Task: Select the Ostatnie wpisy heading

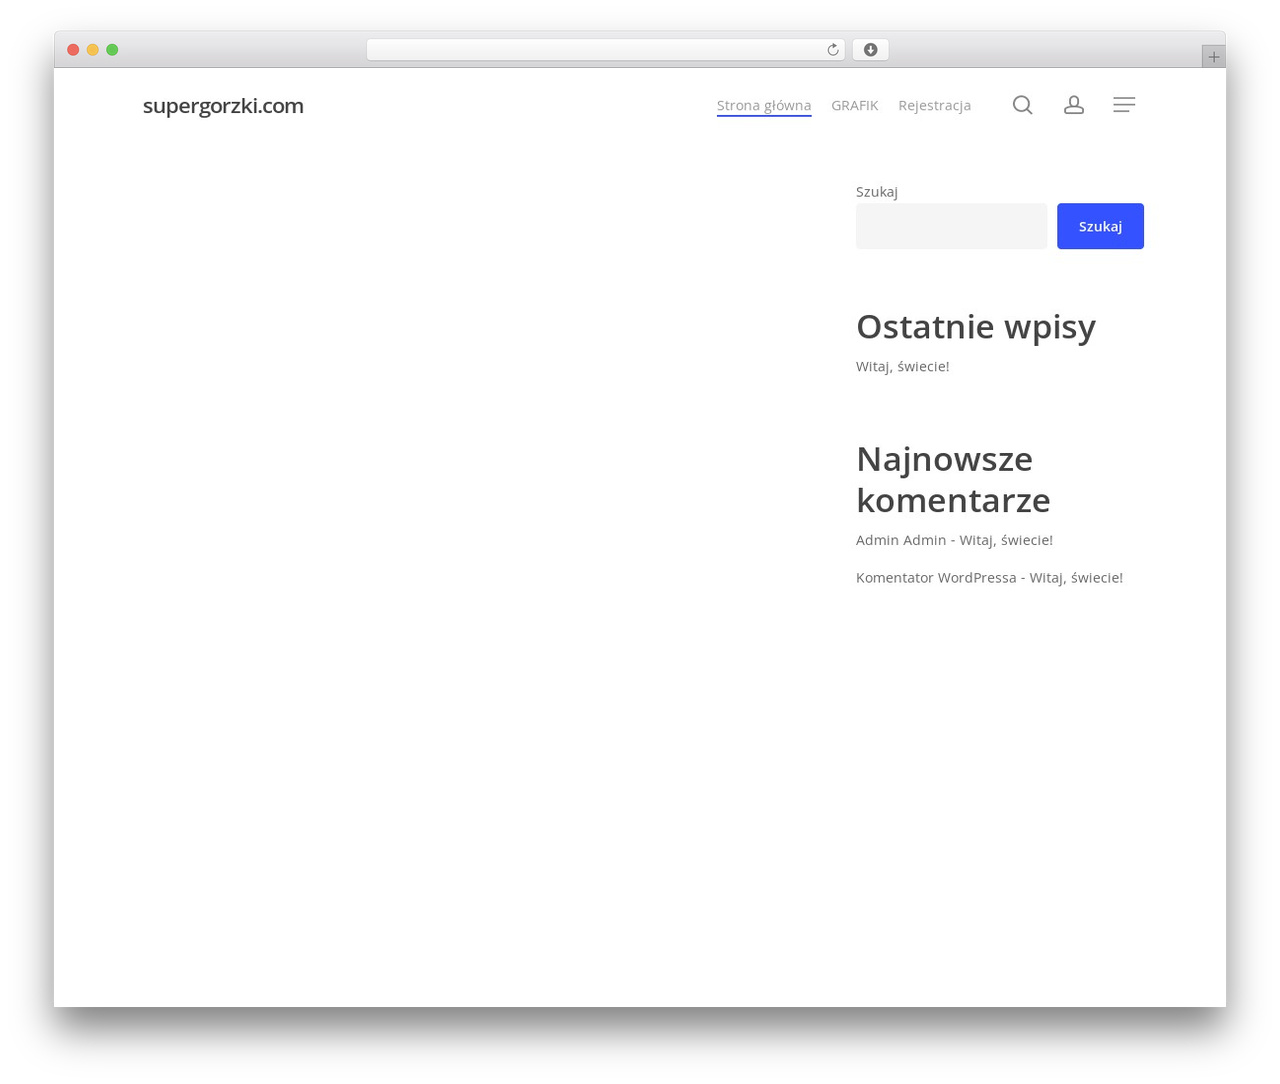Action: (x=976, y=327)
